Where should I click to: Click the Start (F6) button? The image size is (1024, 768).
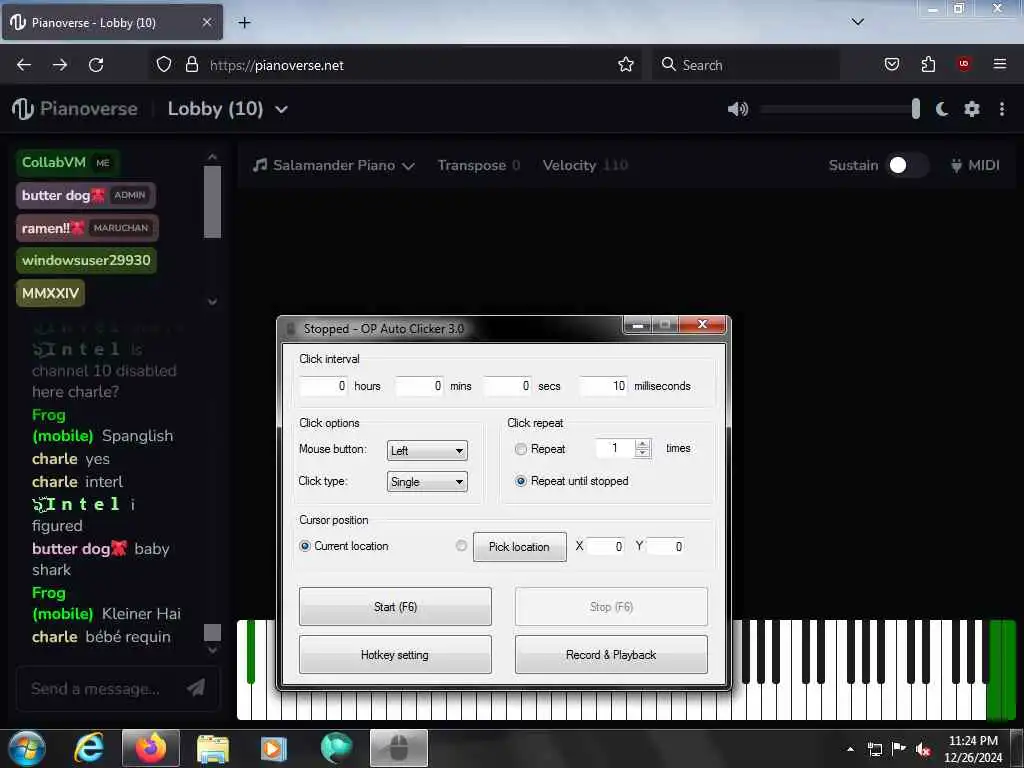(x=395, y=607)
